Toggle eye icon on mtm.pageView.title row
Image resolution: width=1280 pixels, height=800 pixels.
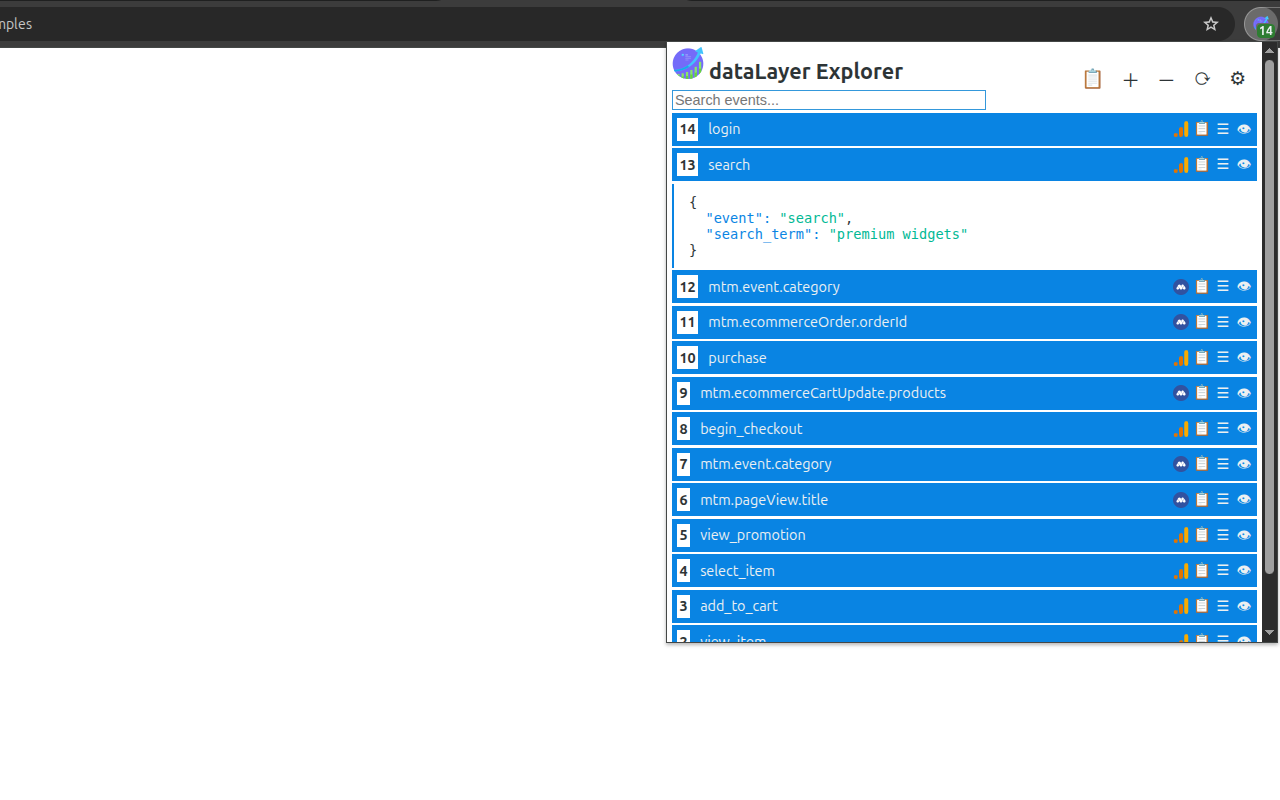[1244, 500]
